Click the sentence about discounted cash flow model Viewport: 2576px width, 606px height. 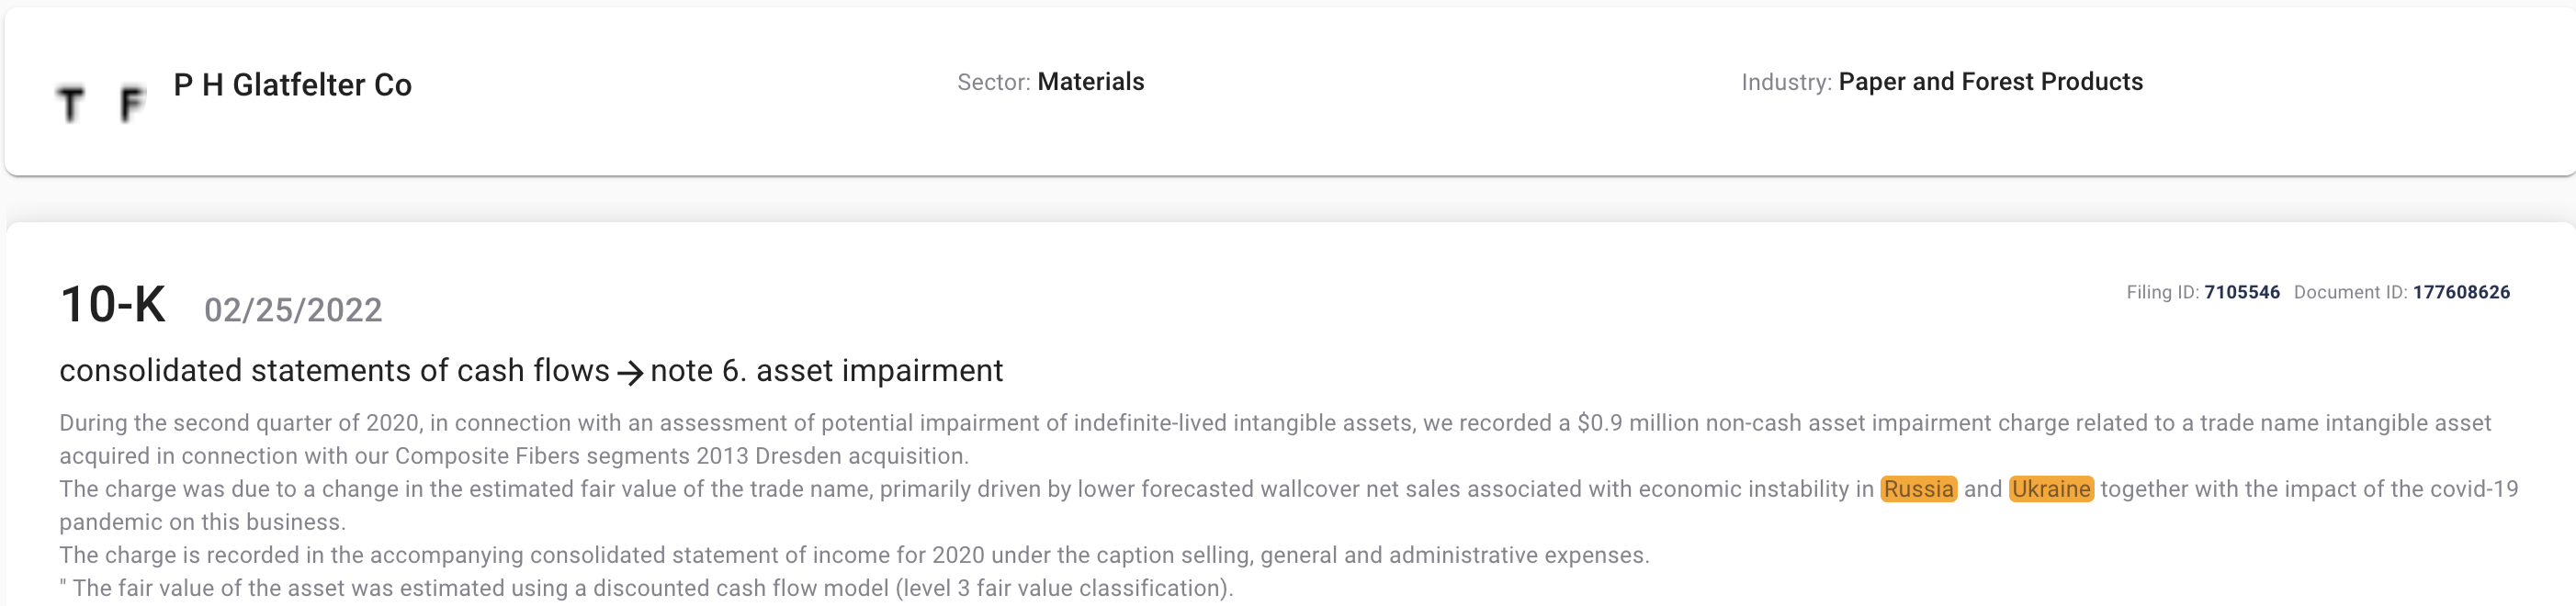646,588
